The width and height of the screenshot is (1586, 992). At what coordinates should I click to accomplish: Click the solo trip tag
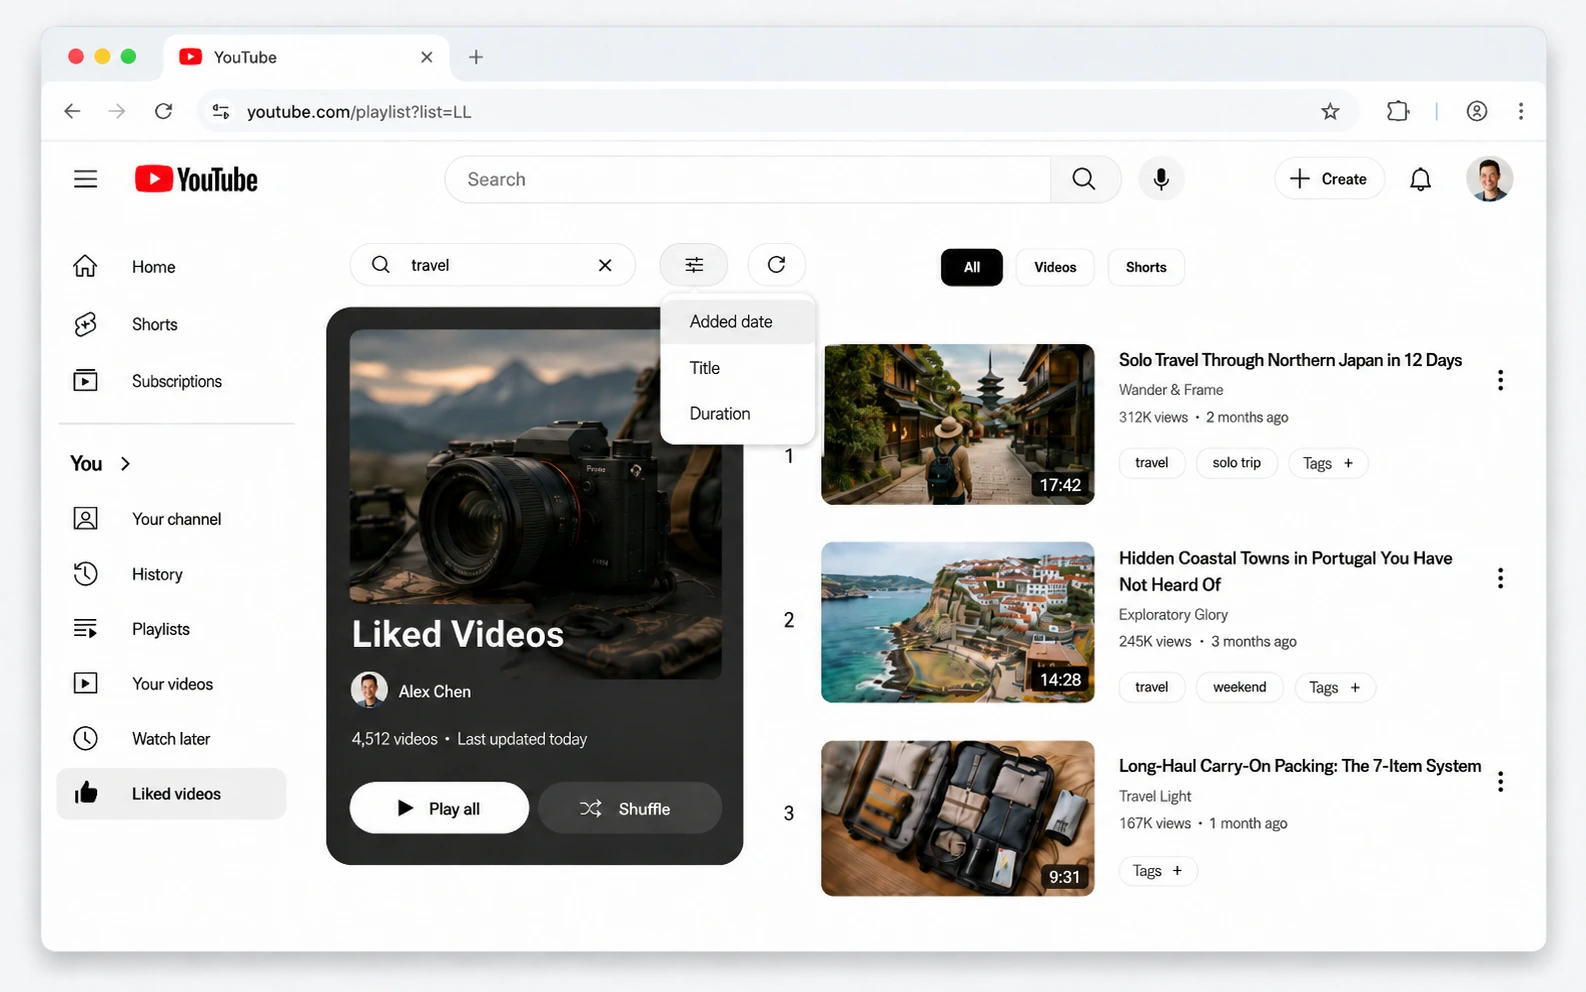click(1237, 463)
